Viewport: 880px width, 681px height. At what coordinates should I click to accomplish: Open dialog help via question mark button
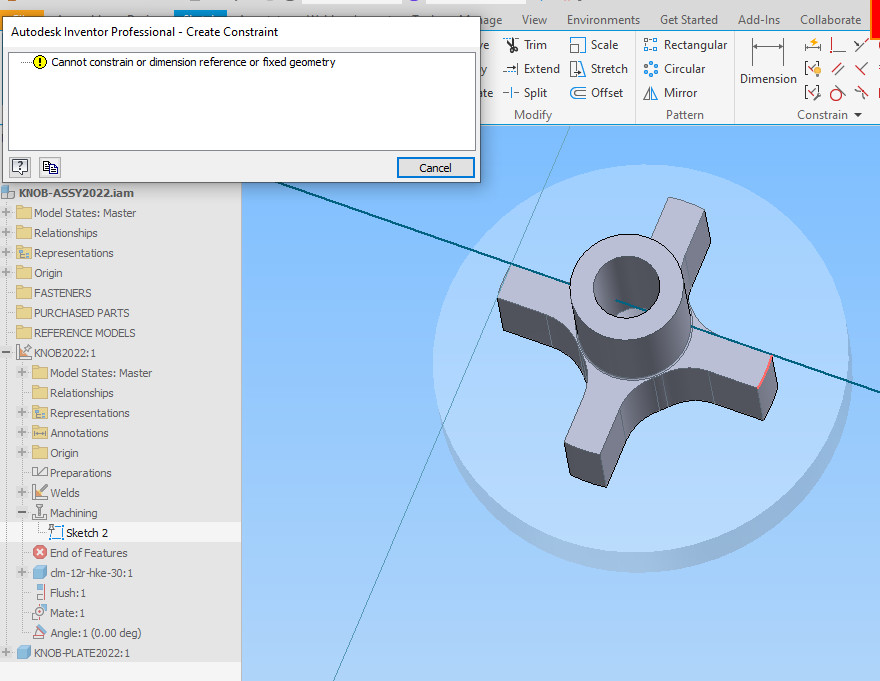click(20, 167)
